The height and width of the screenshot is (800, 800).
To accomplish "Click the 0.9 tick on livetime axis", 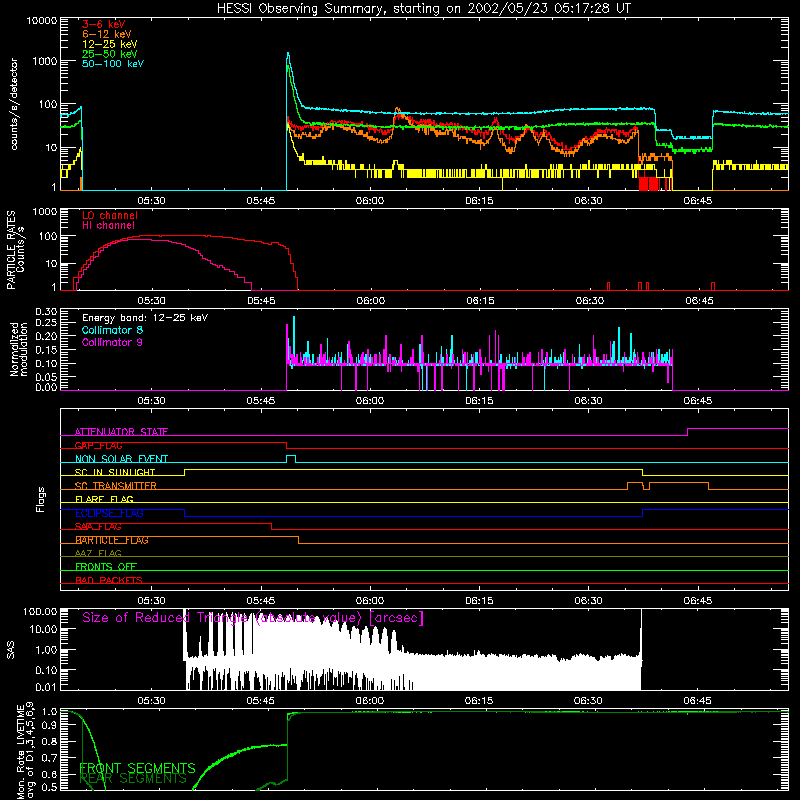I will click(49, 724).
